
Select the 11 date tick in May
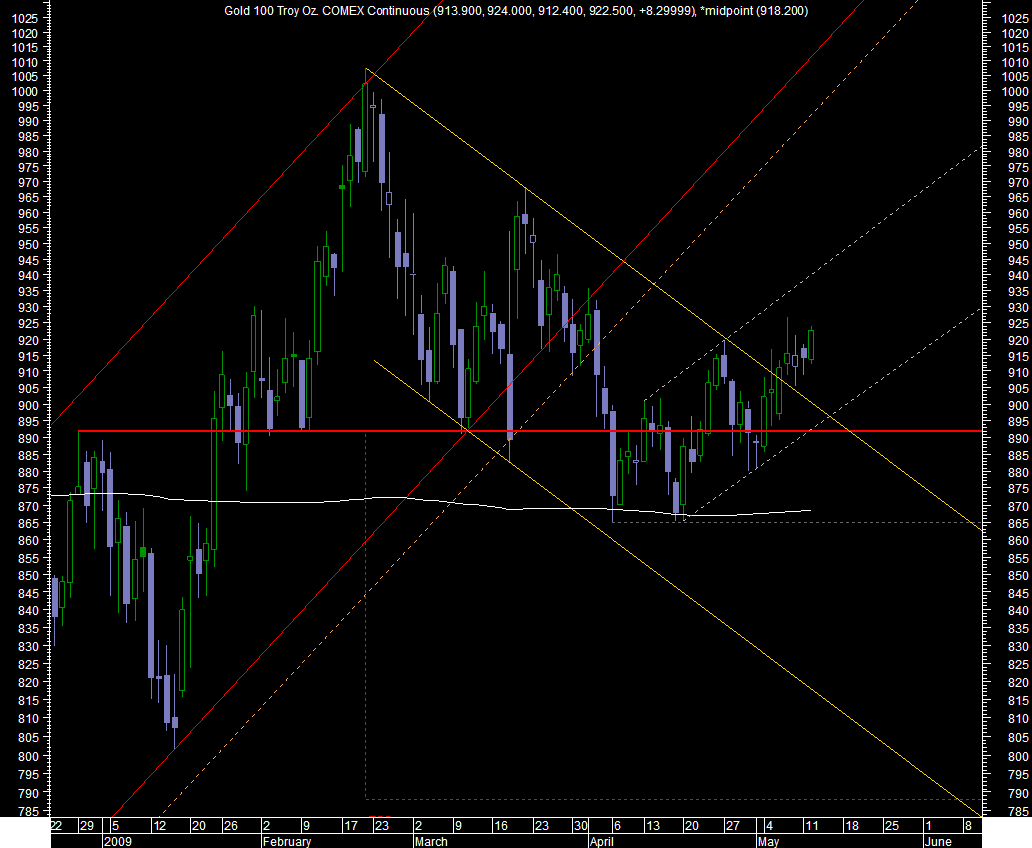point(812,826)
